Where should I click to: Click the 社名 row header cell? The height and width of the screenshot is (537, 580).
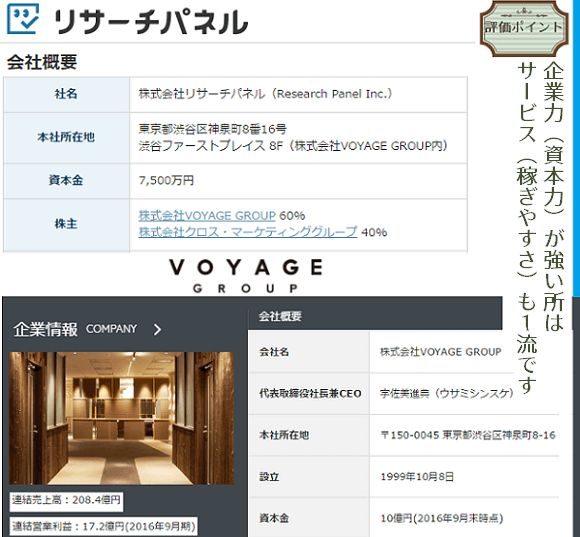pyautogui.click(x=67, y=94)
